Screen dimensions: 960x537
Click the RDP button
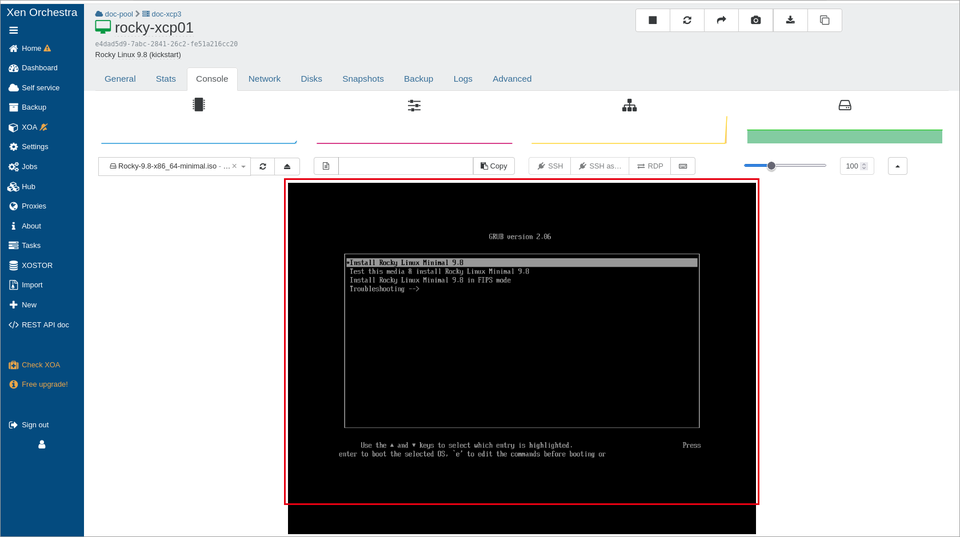(650, 167)
